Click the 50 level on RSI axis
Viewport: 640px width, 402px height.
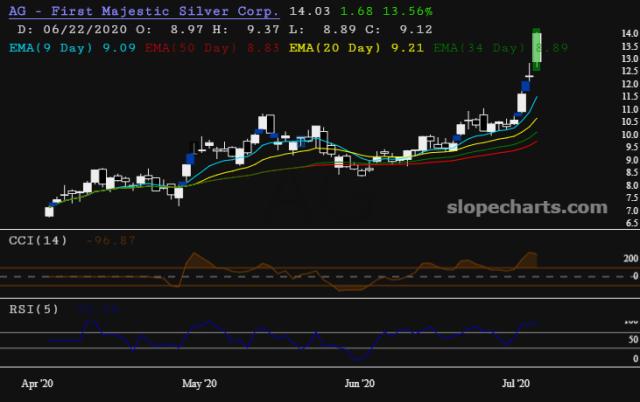click(633, 340)
